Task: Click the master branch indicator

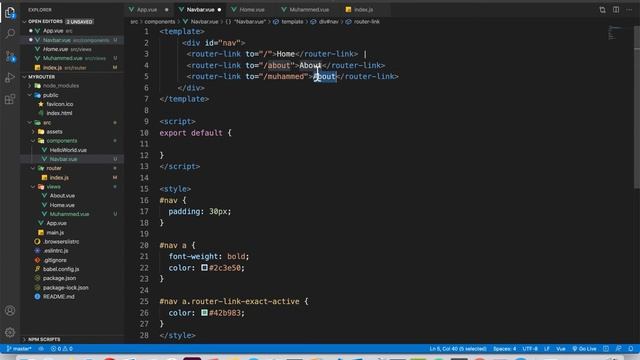Action: click(x=19, y=349)
